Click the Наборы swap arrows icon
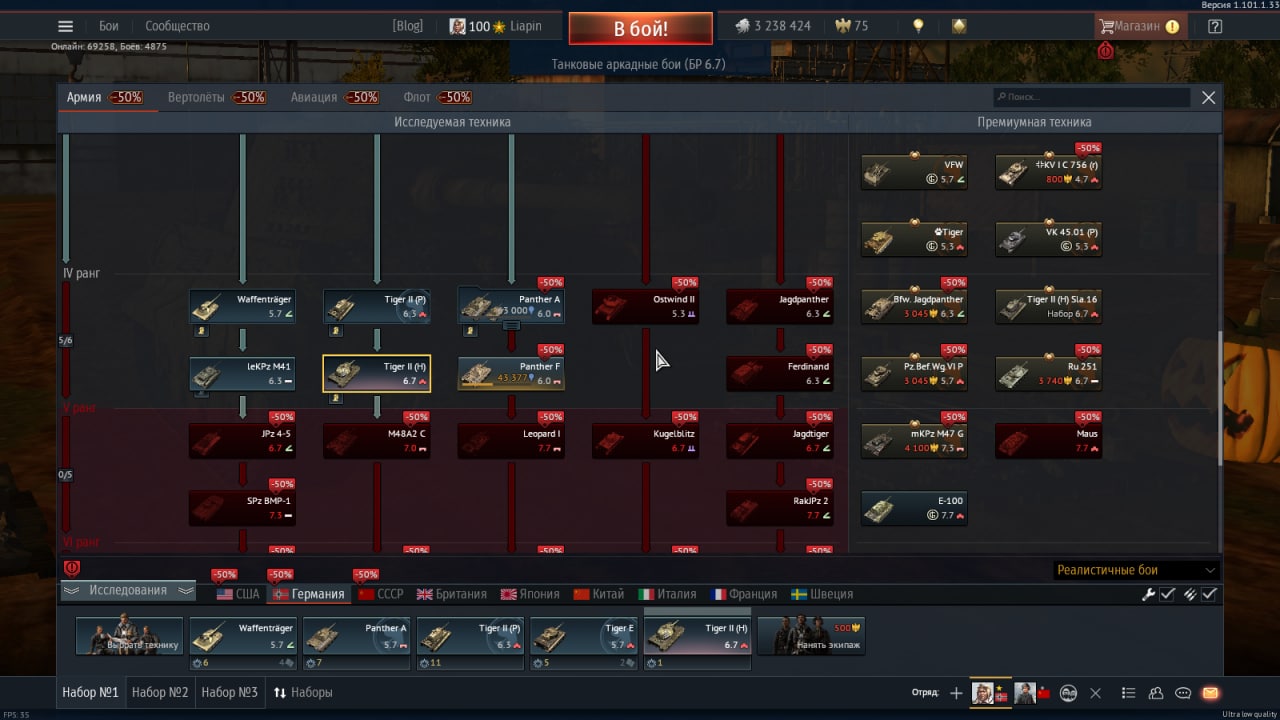This screenshot has height=720, width=1280. [280, 692]
